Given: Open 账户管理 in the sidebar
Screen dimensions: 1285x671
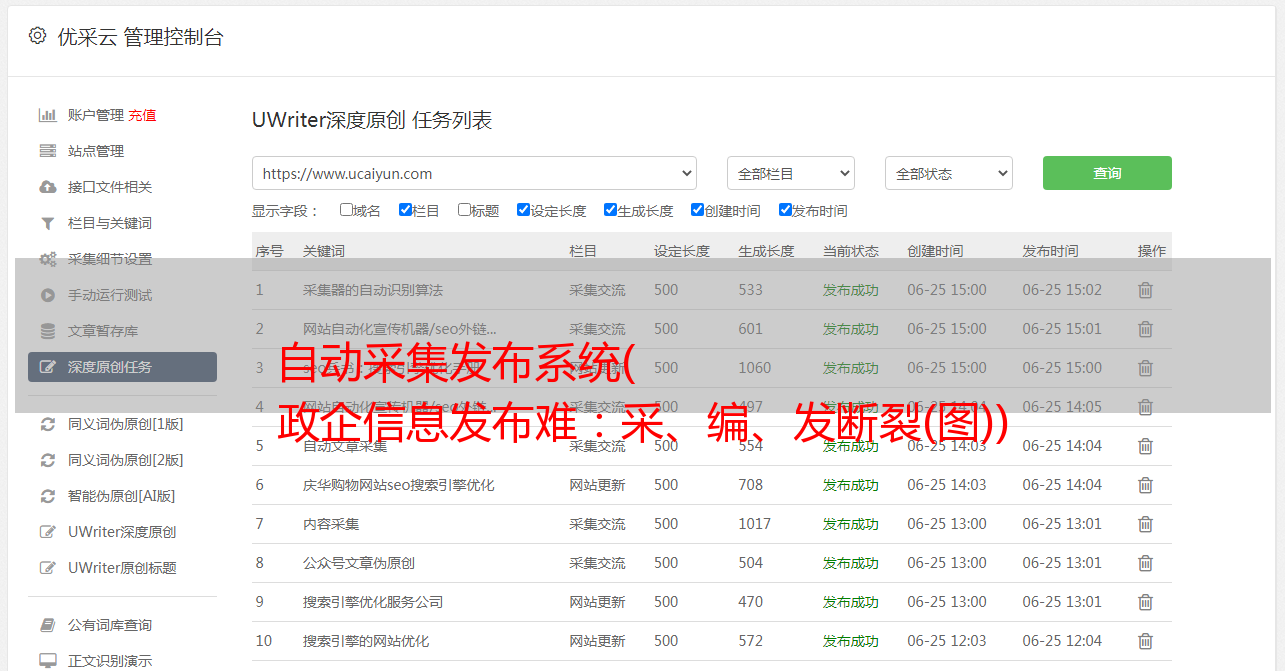Looking at the screenshot, I should (x=96, y=115).
